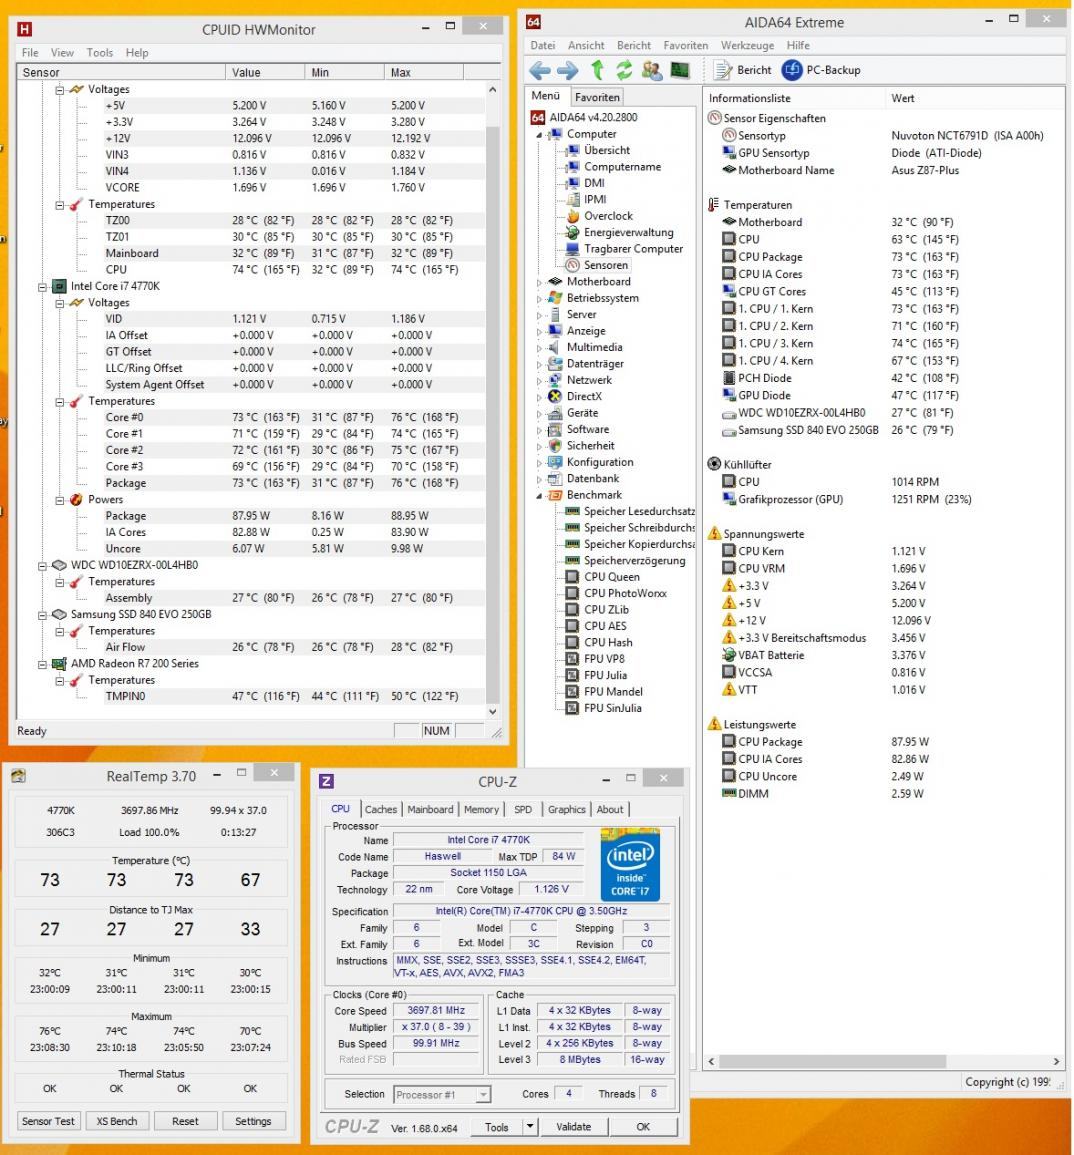The image size is (1074, 1155).
Task: Click the Validate button in CPU-Z
Action: point(573,1126)
